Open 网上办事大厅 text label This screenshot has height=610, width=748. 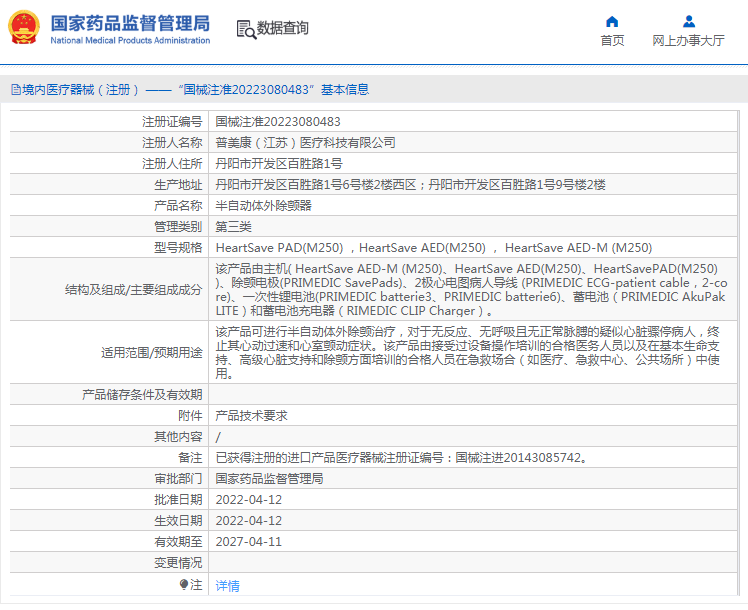688,41
